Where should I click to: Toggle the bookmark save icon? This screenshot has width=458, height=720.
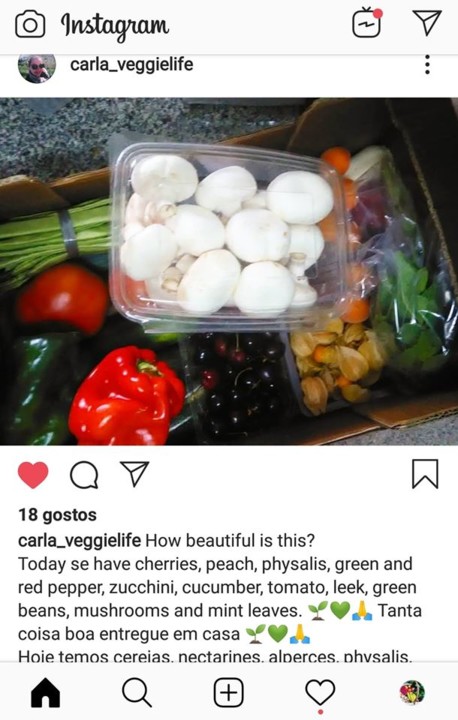425,474
